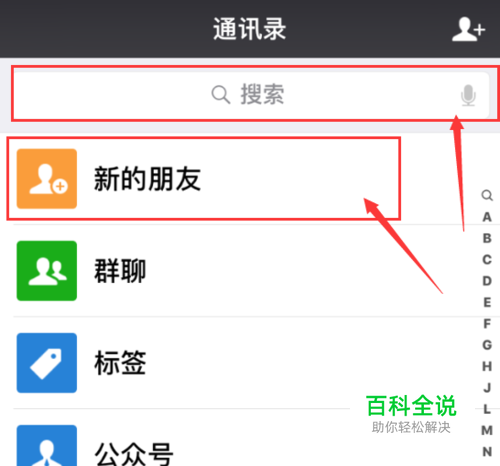Open the green Group Chat icon
The image size is (500, 466).
[x=47, y=271]
